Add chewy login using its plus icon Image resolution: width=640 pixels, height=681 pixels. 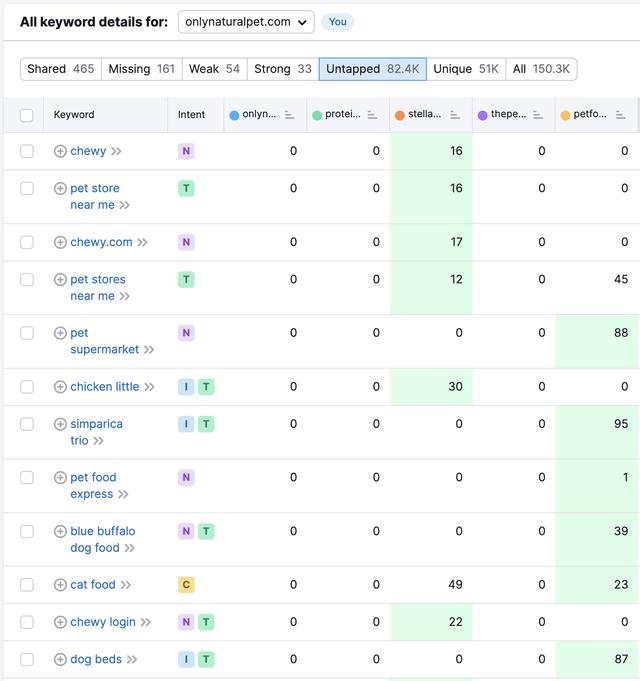tap(60, 622)
